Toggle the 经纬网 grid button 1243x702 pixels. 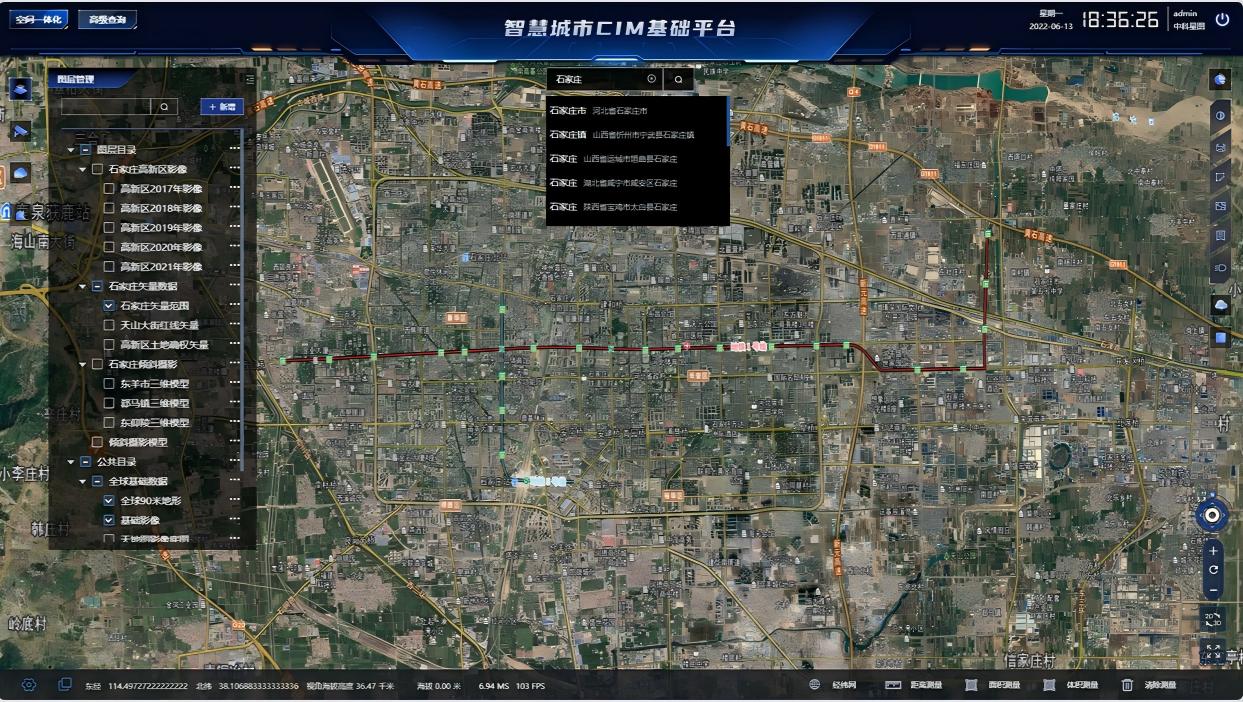tap(834, 685)
